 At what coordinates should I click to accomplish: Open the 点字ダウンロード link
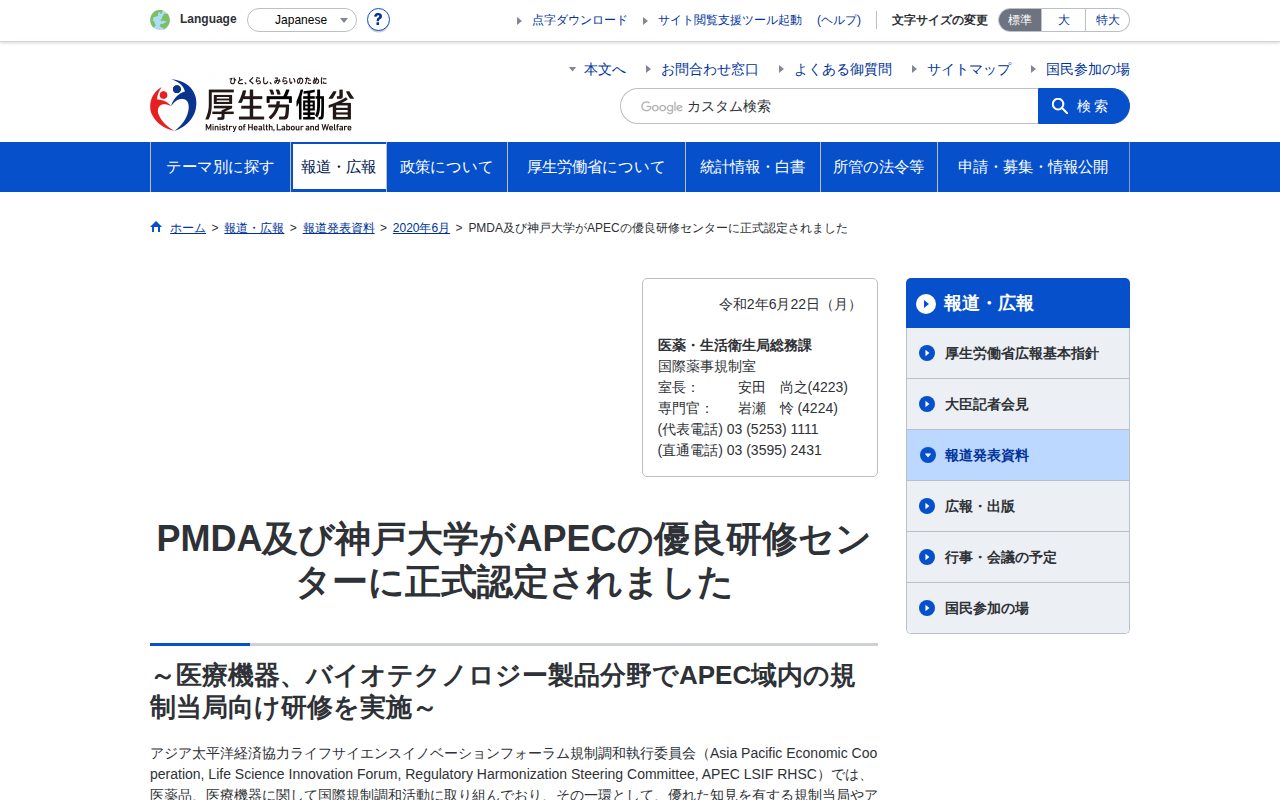pos(580,20)
